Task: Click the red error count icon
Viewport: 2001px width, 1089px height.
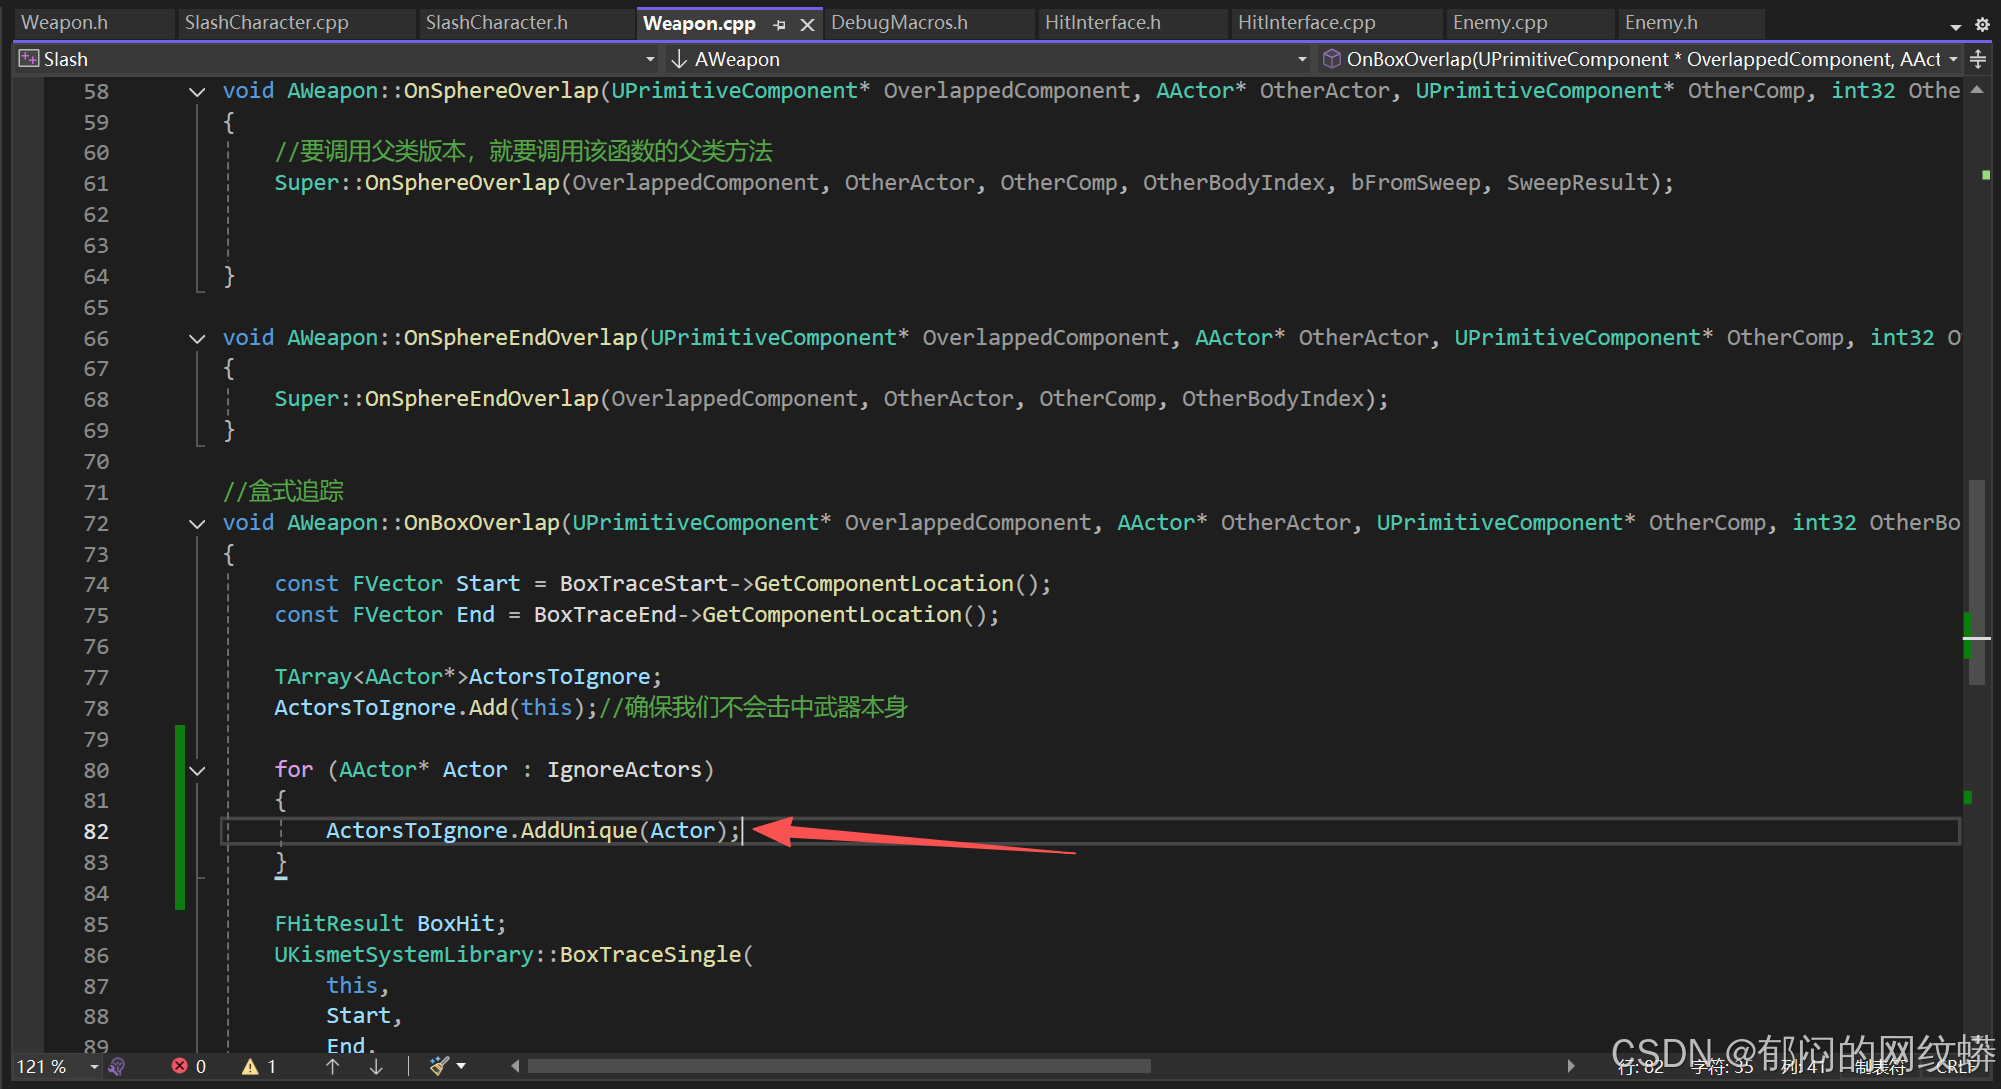Action: (x=180, y=1066)
